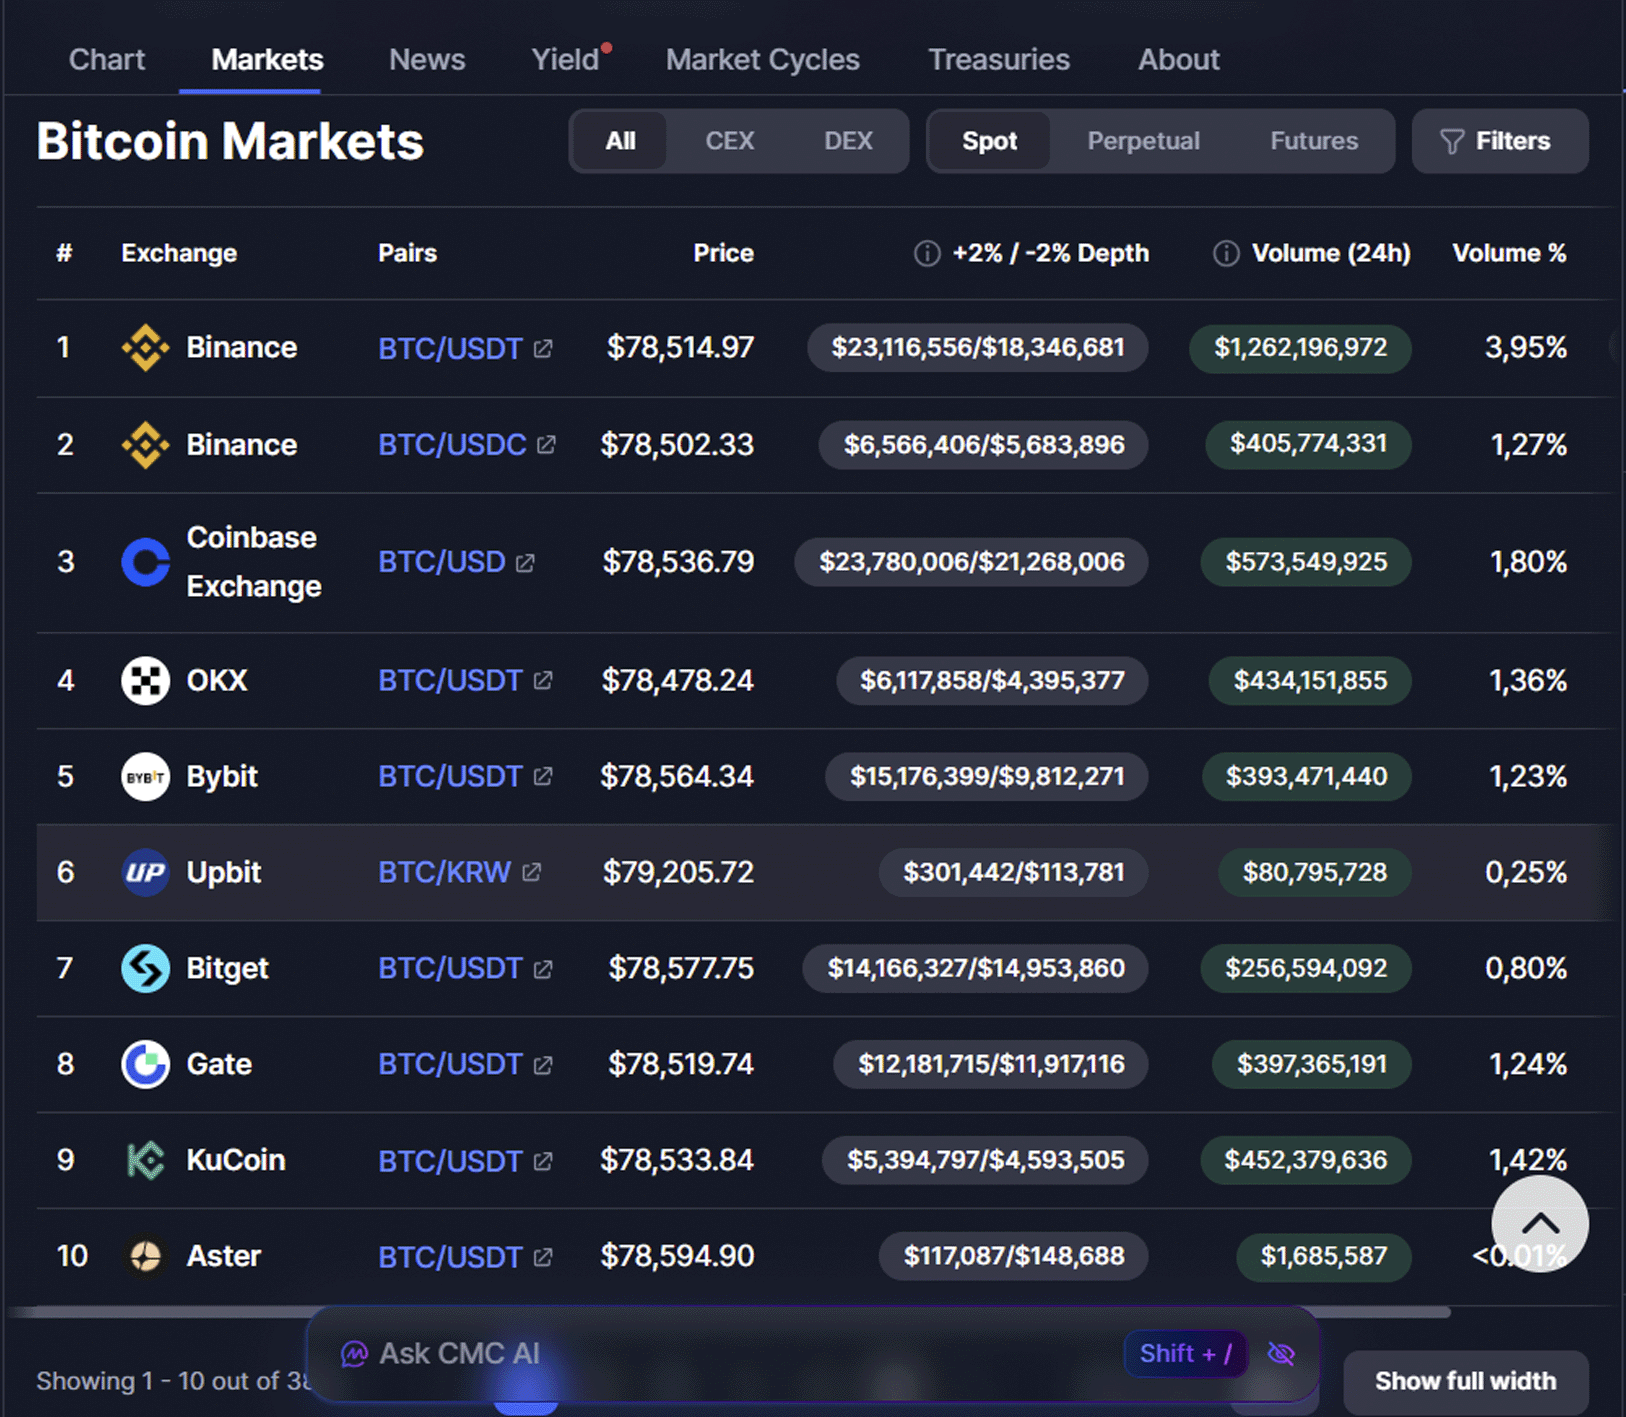Switch to the Yield tab
The width and height of the screenshot is (1626, 1417).
coord(565,60)
